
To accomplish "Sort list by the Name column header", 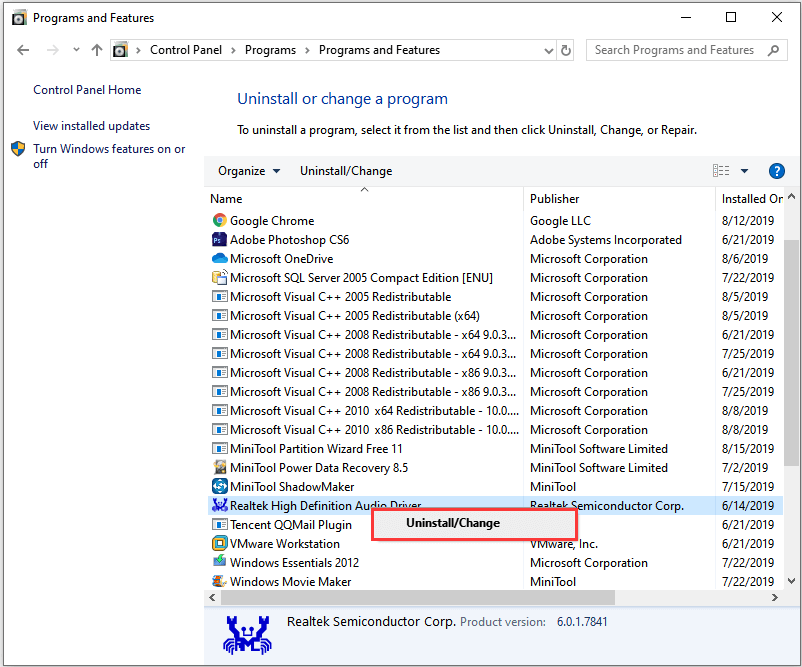I will pos(364,198).
